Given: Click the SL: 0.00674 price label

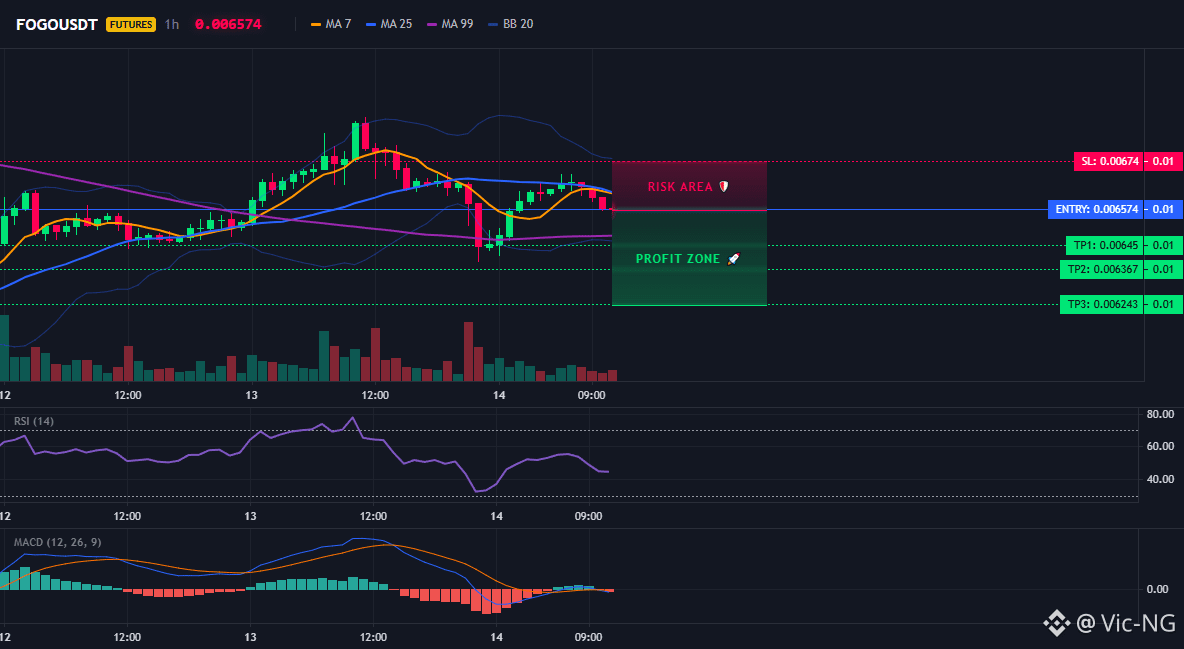Looking at the screenshot, I should click(1109, 161).
